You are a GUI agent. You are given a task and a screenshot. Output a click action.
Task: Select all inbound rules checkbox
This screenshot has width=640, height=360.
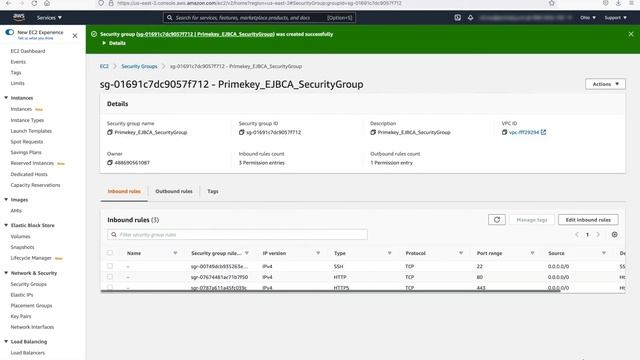(110, 253)
